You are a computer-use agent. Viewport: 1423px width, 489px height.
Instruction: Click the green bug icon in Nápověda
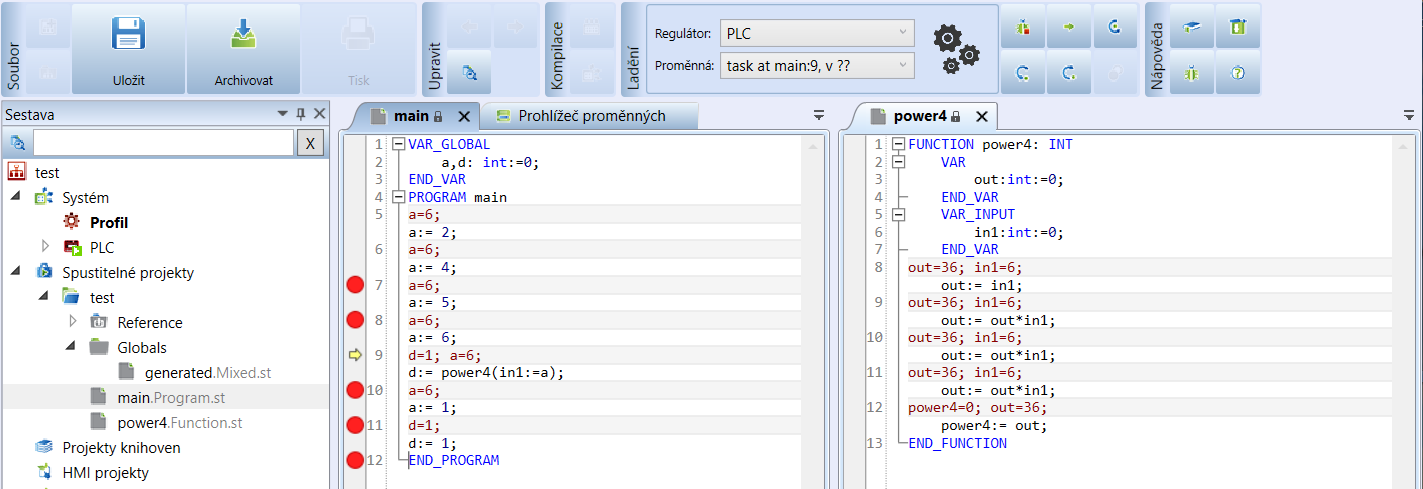click(x=1192, y=72)
